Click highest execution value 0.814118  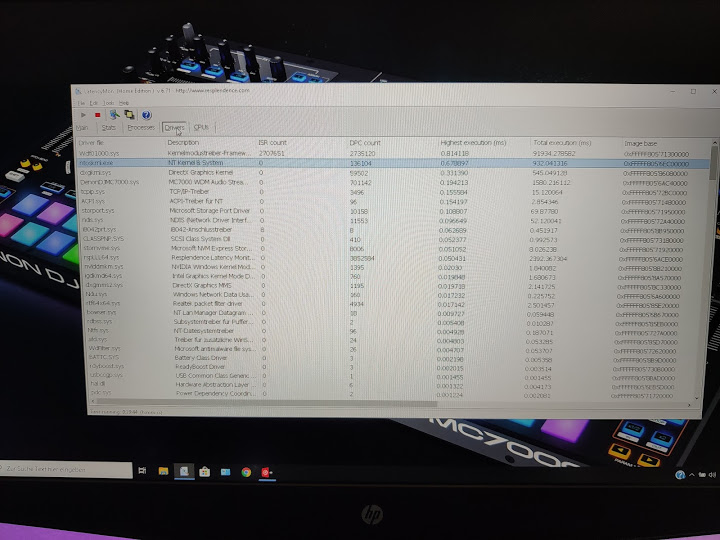(x=455, y=153)
